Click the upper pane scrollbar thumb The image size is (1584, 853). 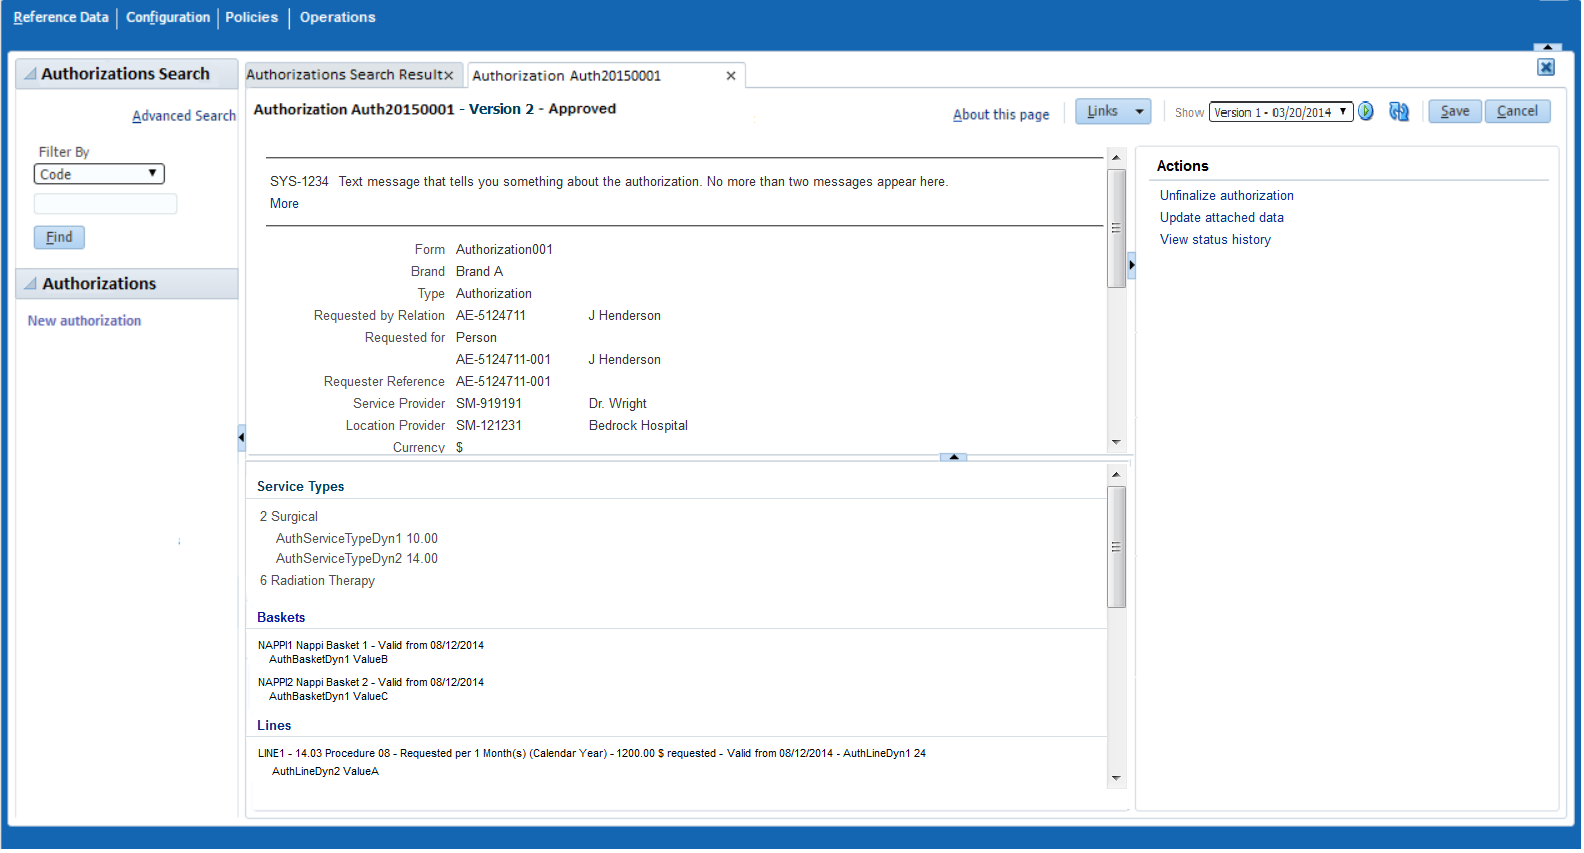click(1116, 228)
